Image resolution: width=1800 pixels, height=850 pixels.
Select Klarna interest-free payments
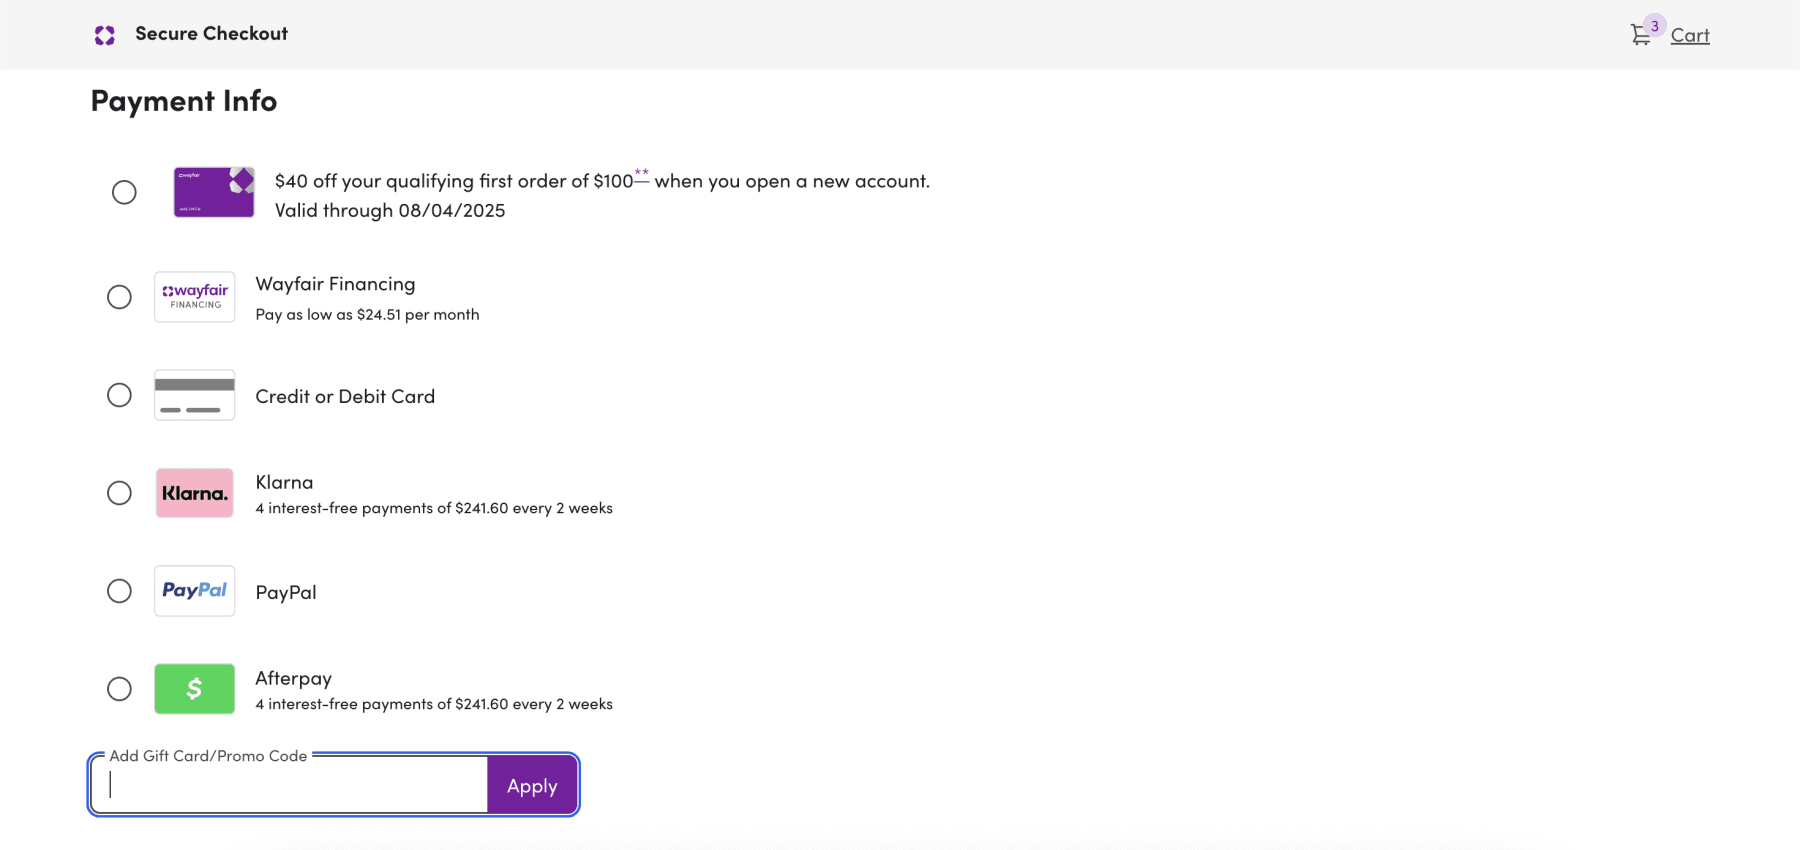(x=120, y=492)
